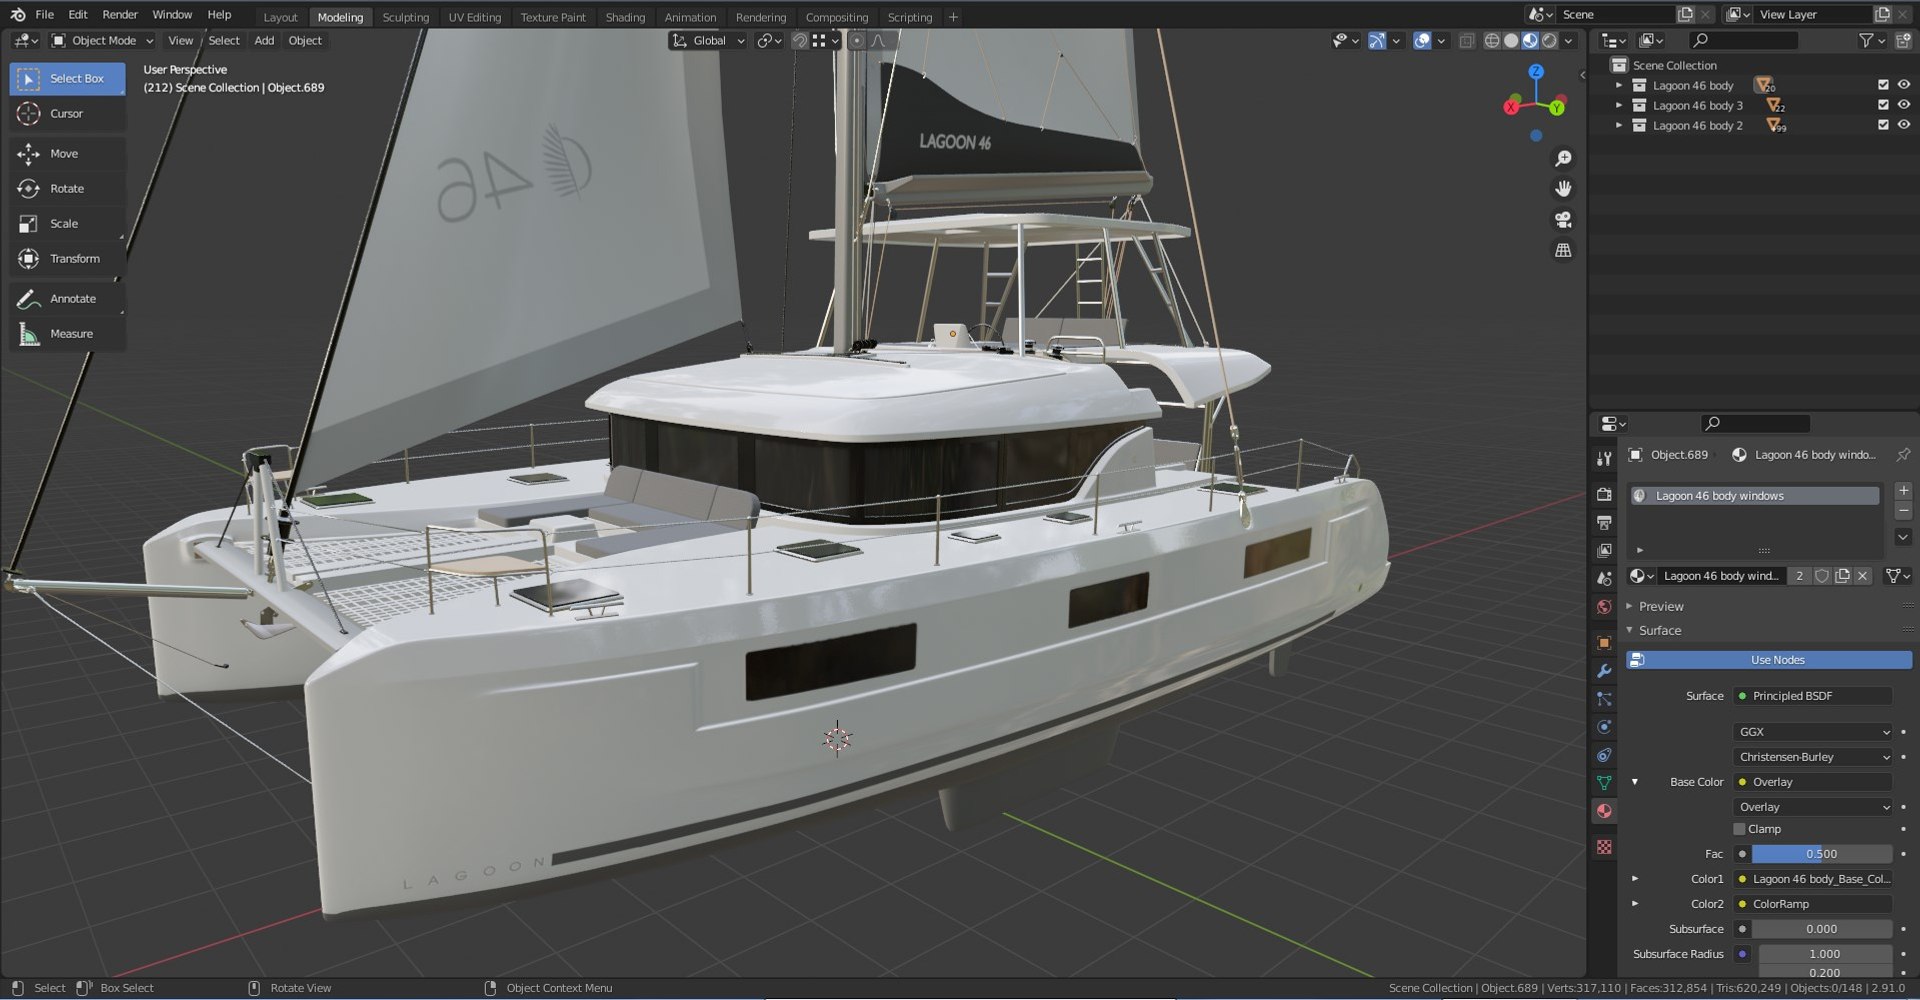Click the Principled BSDF surface shader button
Viewport: 1920px width, 1000px height.
[1813, 696]
